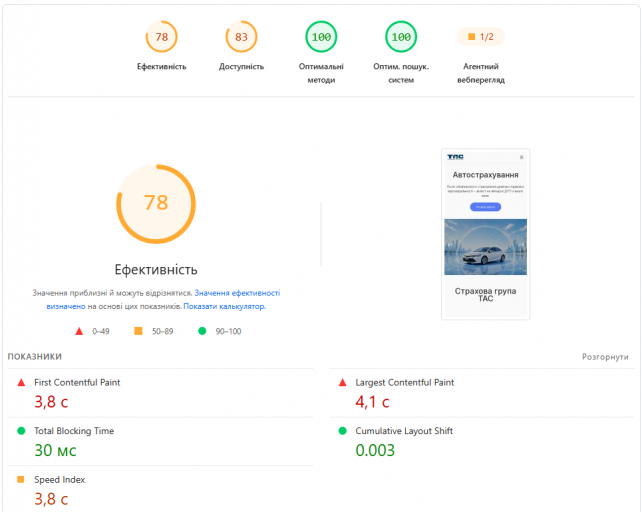The width and height of the screenshot is (642, 512).
Task: Click the '90–100' legend range text
Action: pyautogui.click(x=228, y=331)
